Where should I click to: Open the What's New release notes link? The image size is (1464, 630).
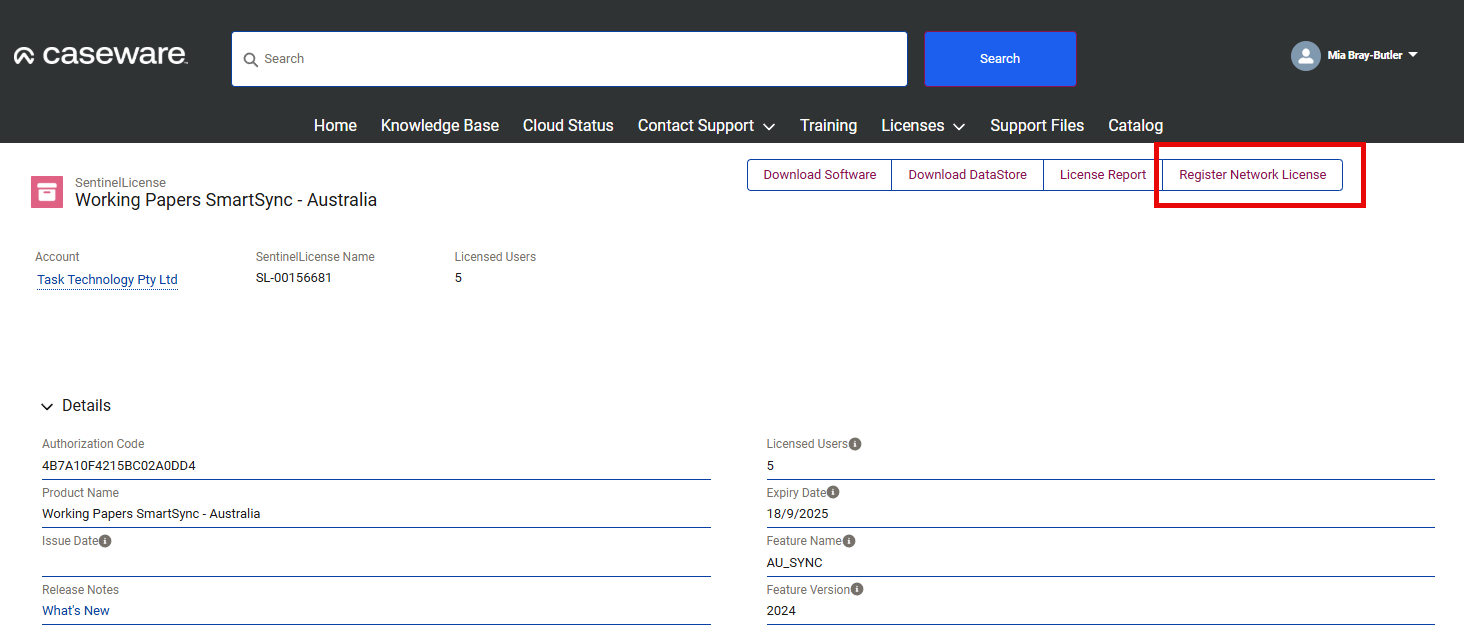coord(76,611)
